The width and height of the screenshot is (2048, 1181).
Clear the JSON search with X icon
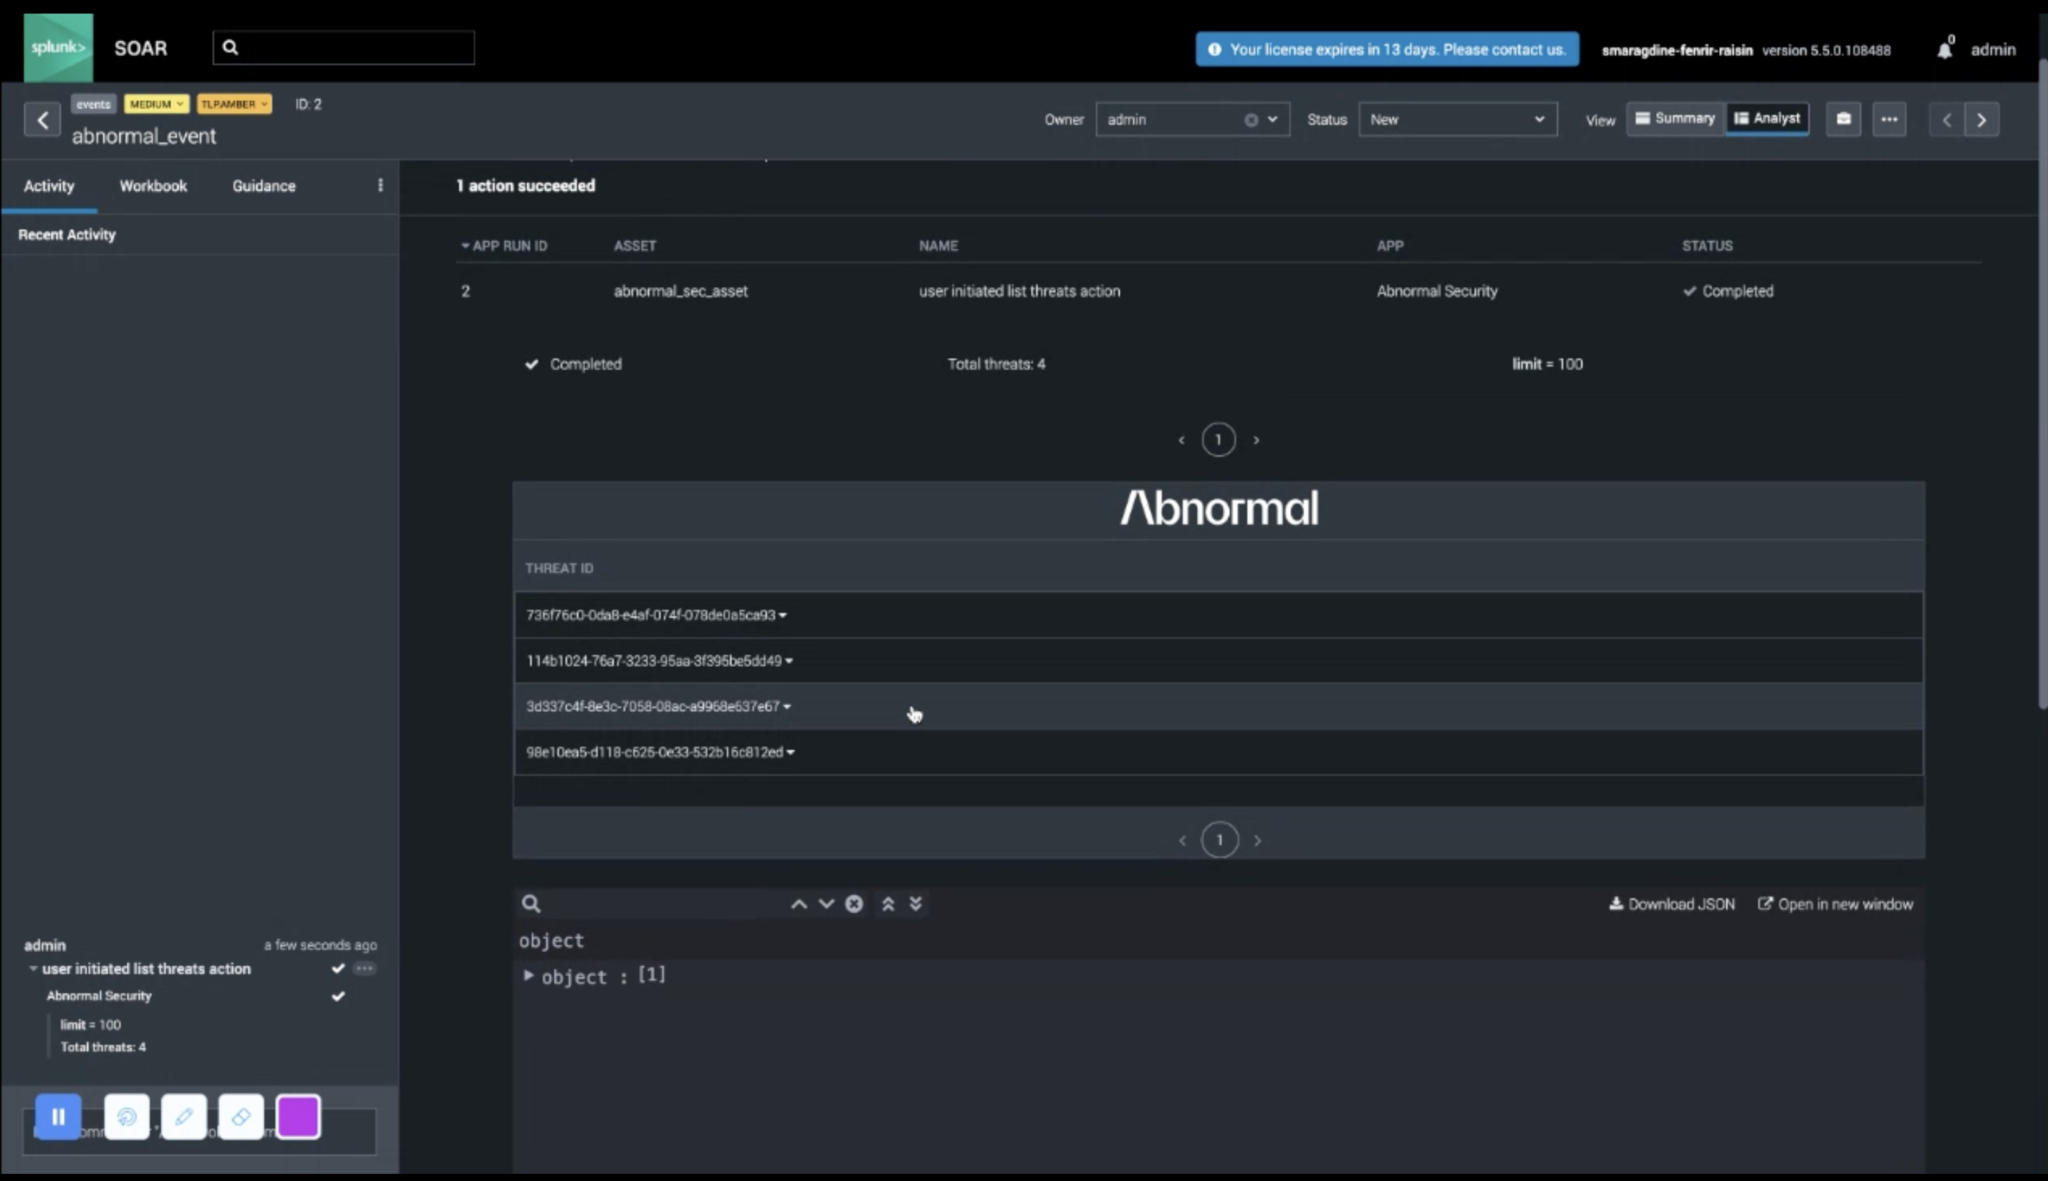pyautogui.click(x=854, y=904)
